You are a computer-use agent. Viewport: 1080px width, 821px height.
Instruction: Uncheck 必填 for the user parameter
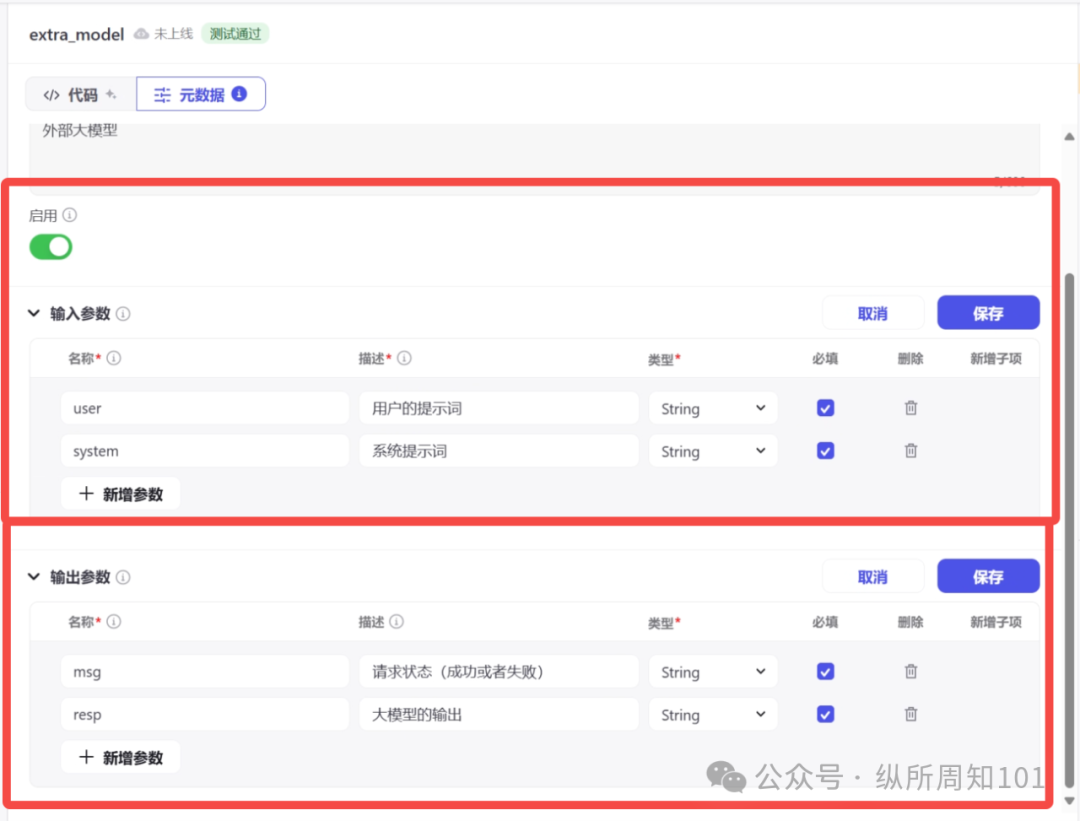825,408
